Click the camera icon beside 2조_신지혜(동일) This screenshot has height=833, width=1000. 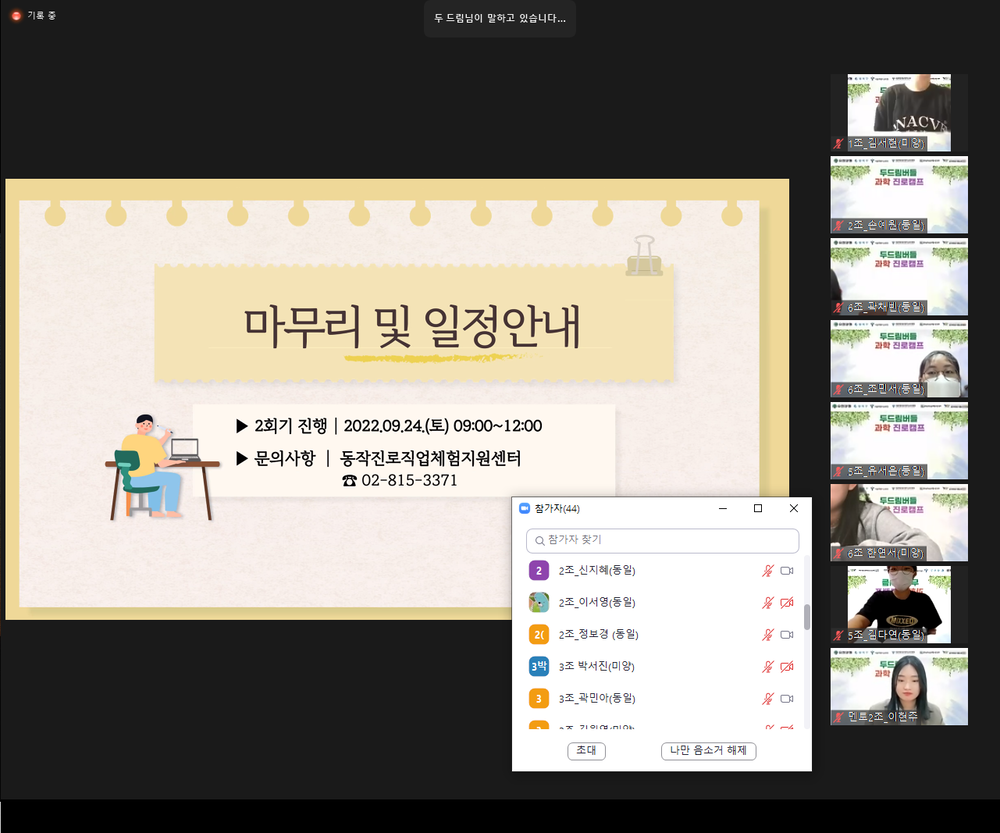787,571
